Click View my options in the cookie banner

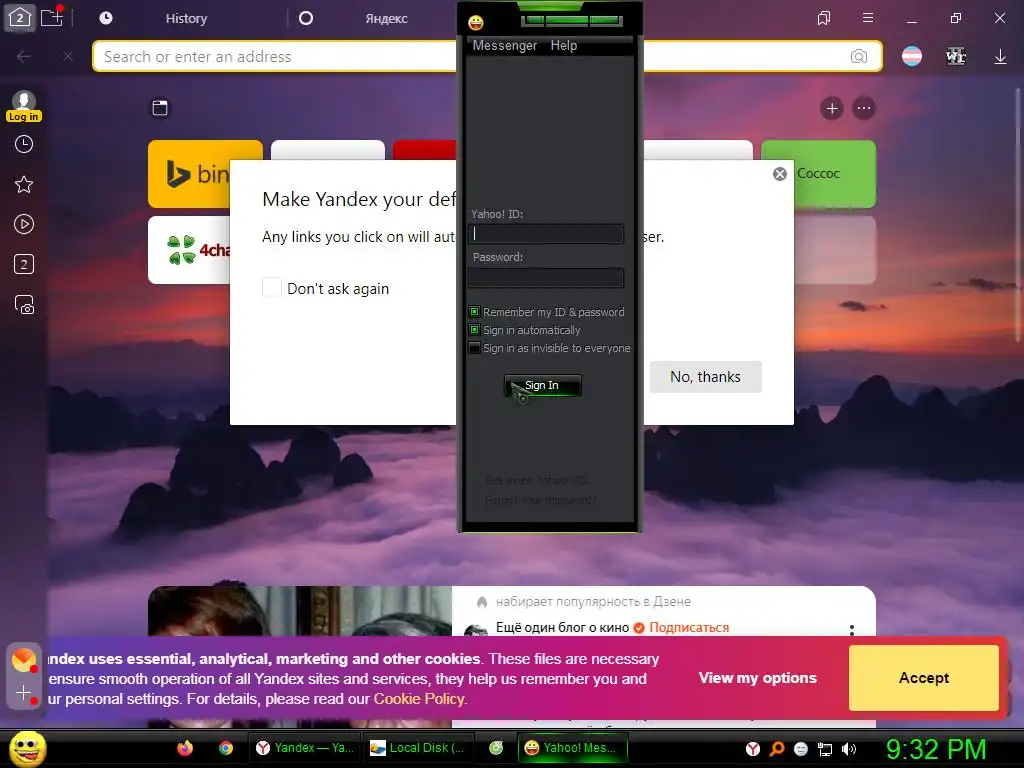click(x=758, y=678)
